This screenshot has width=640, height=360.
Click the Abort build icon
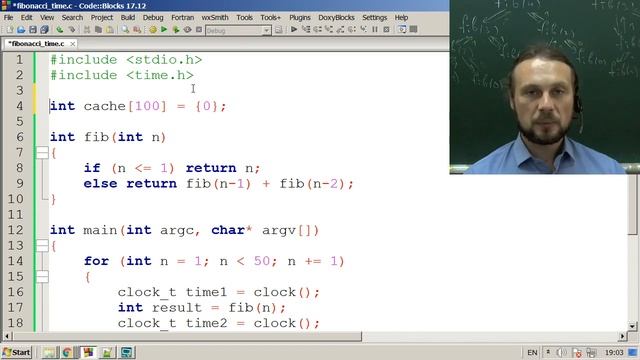tap(199, 30)
